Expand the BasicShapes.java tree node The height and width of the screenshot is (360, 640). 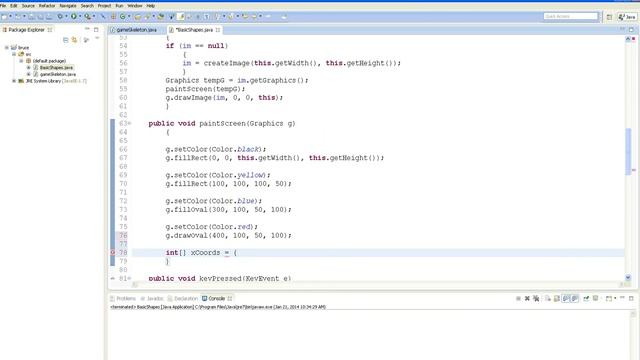click(29, 67)
